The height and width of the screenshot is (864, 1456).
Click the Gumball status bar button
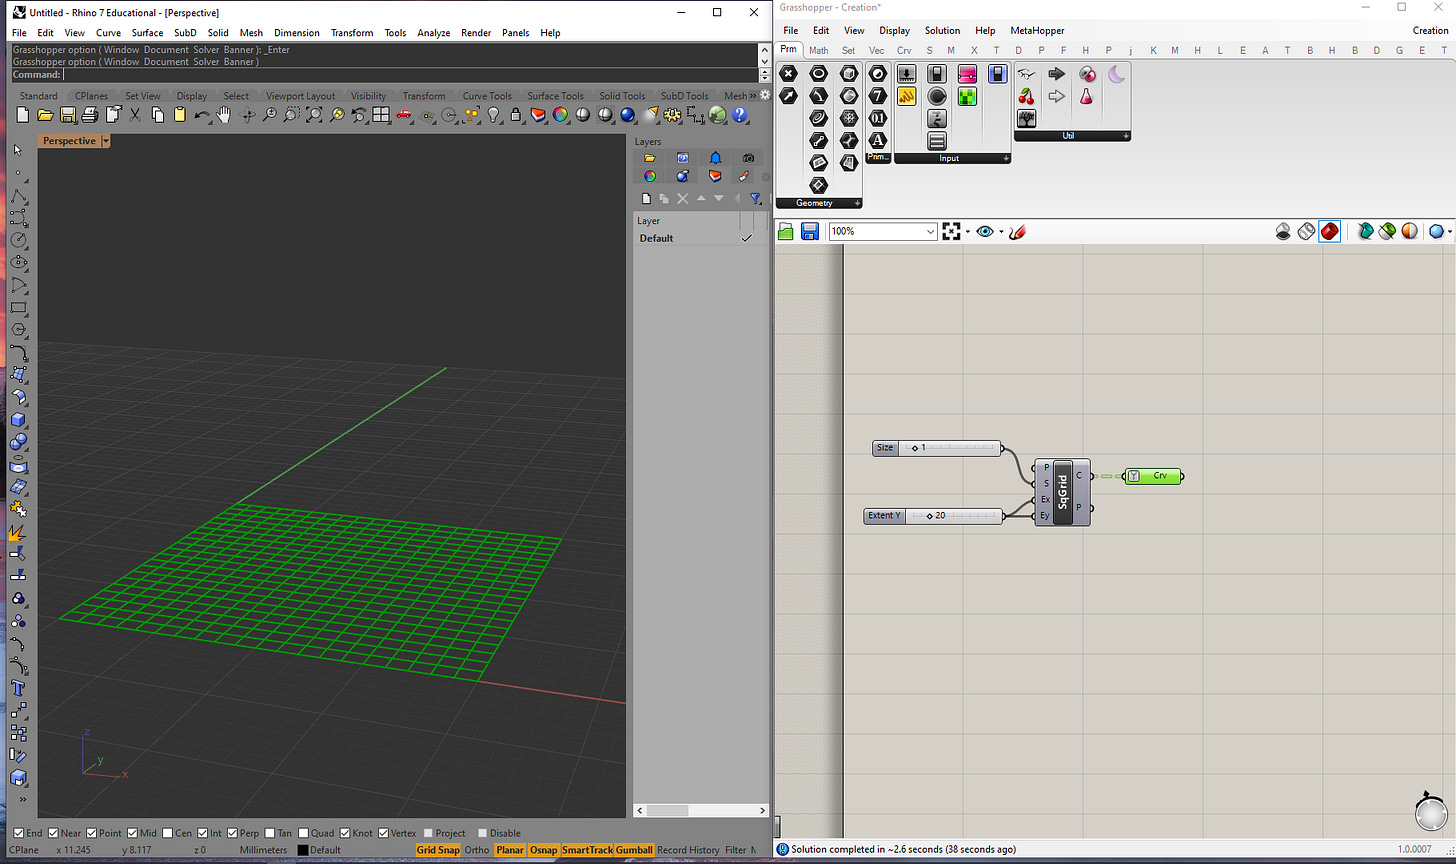[634, 850]
